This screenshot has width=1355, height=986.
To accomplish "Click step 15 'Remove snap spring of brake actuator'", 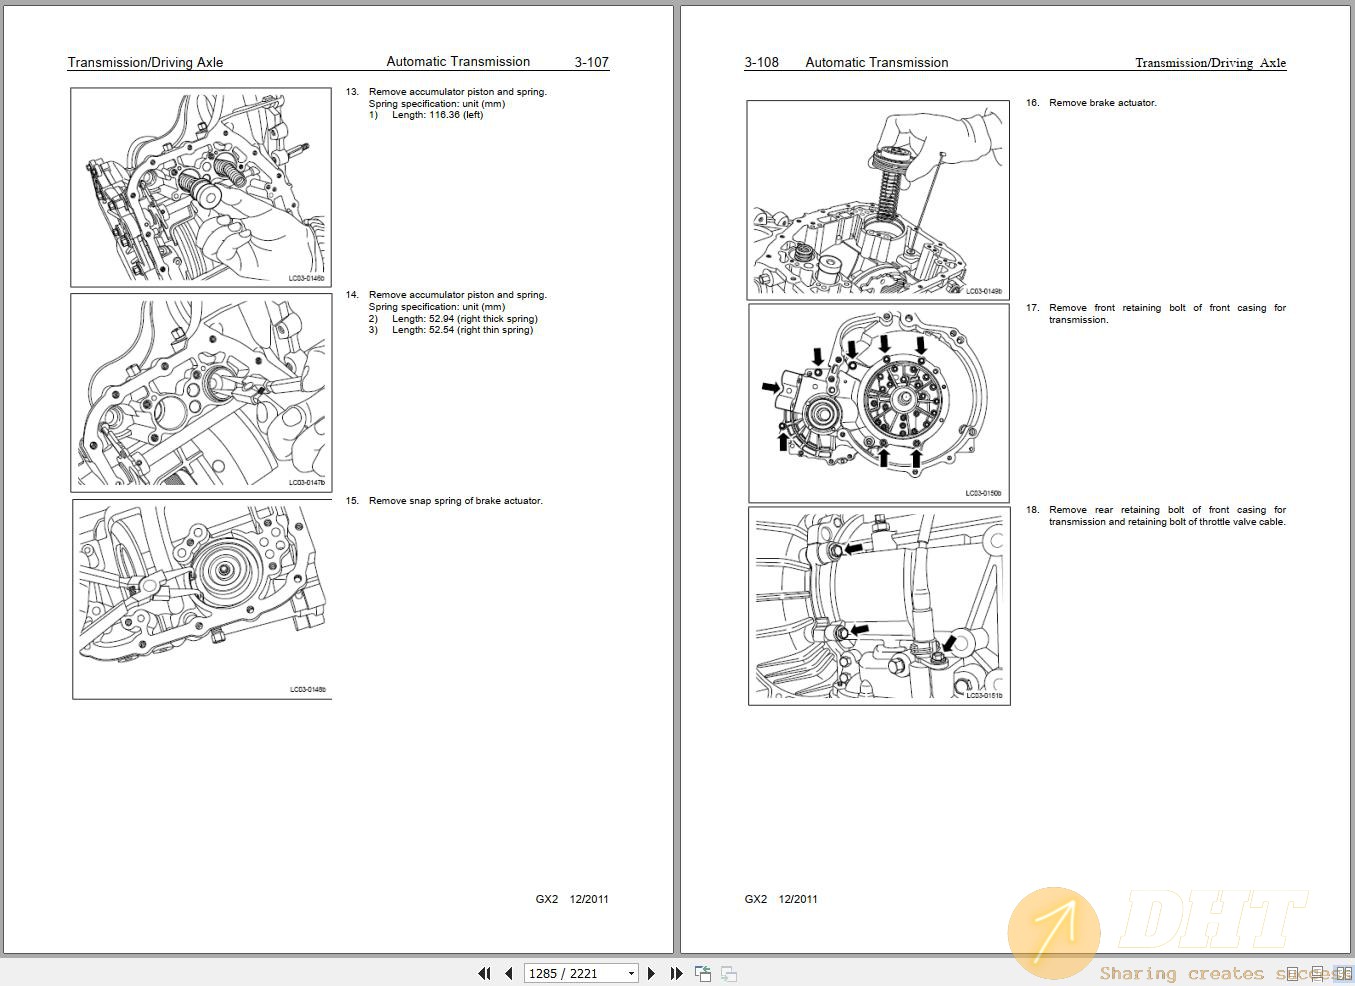I will [455, 501].
